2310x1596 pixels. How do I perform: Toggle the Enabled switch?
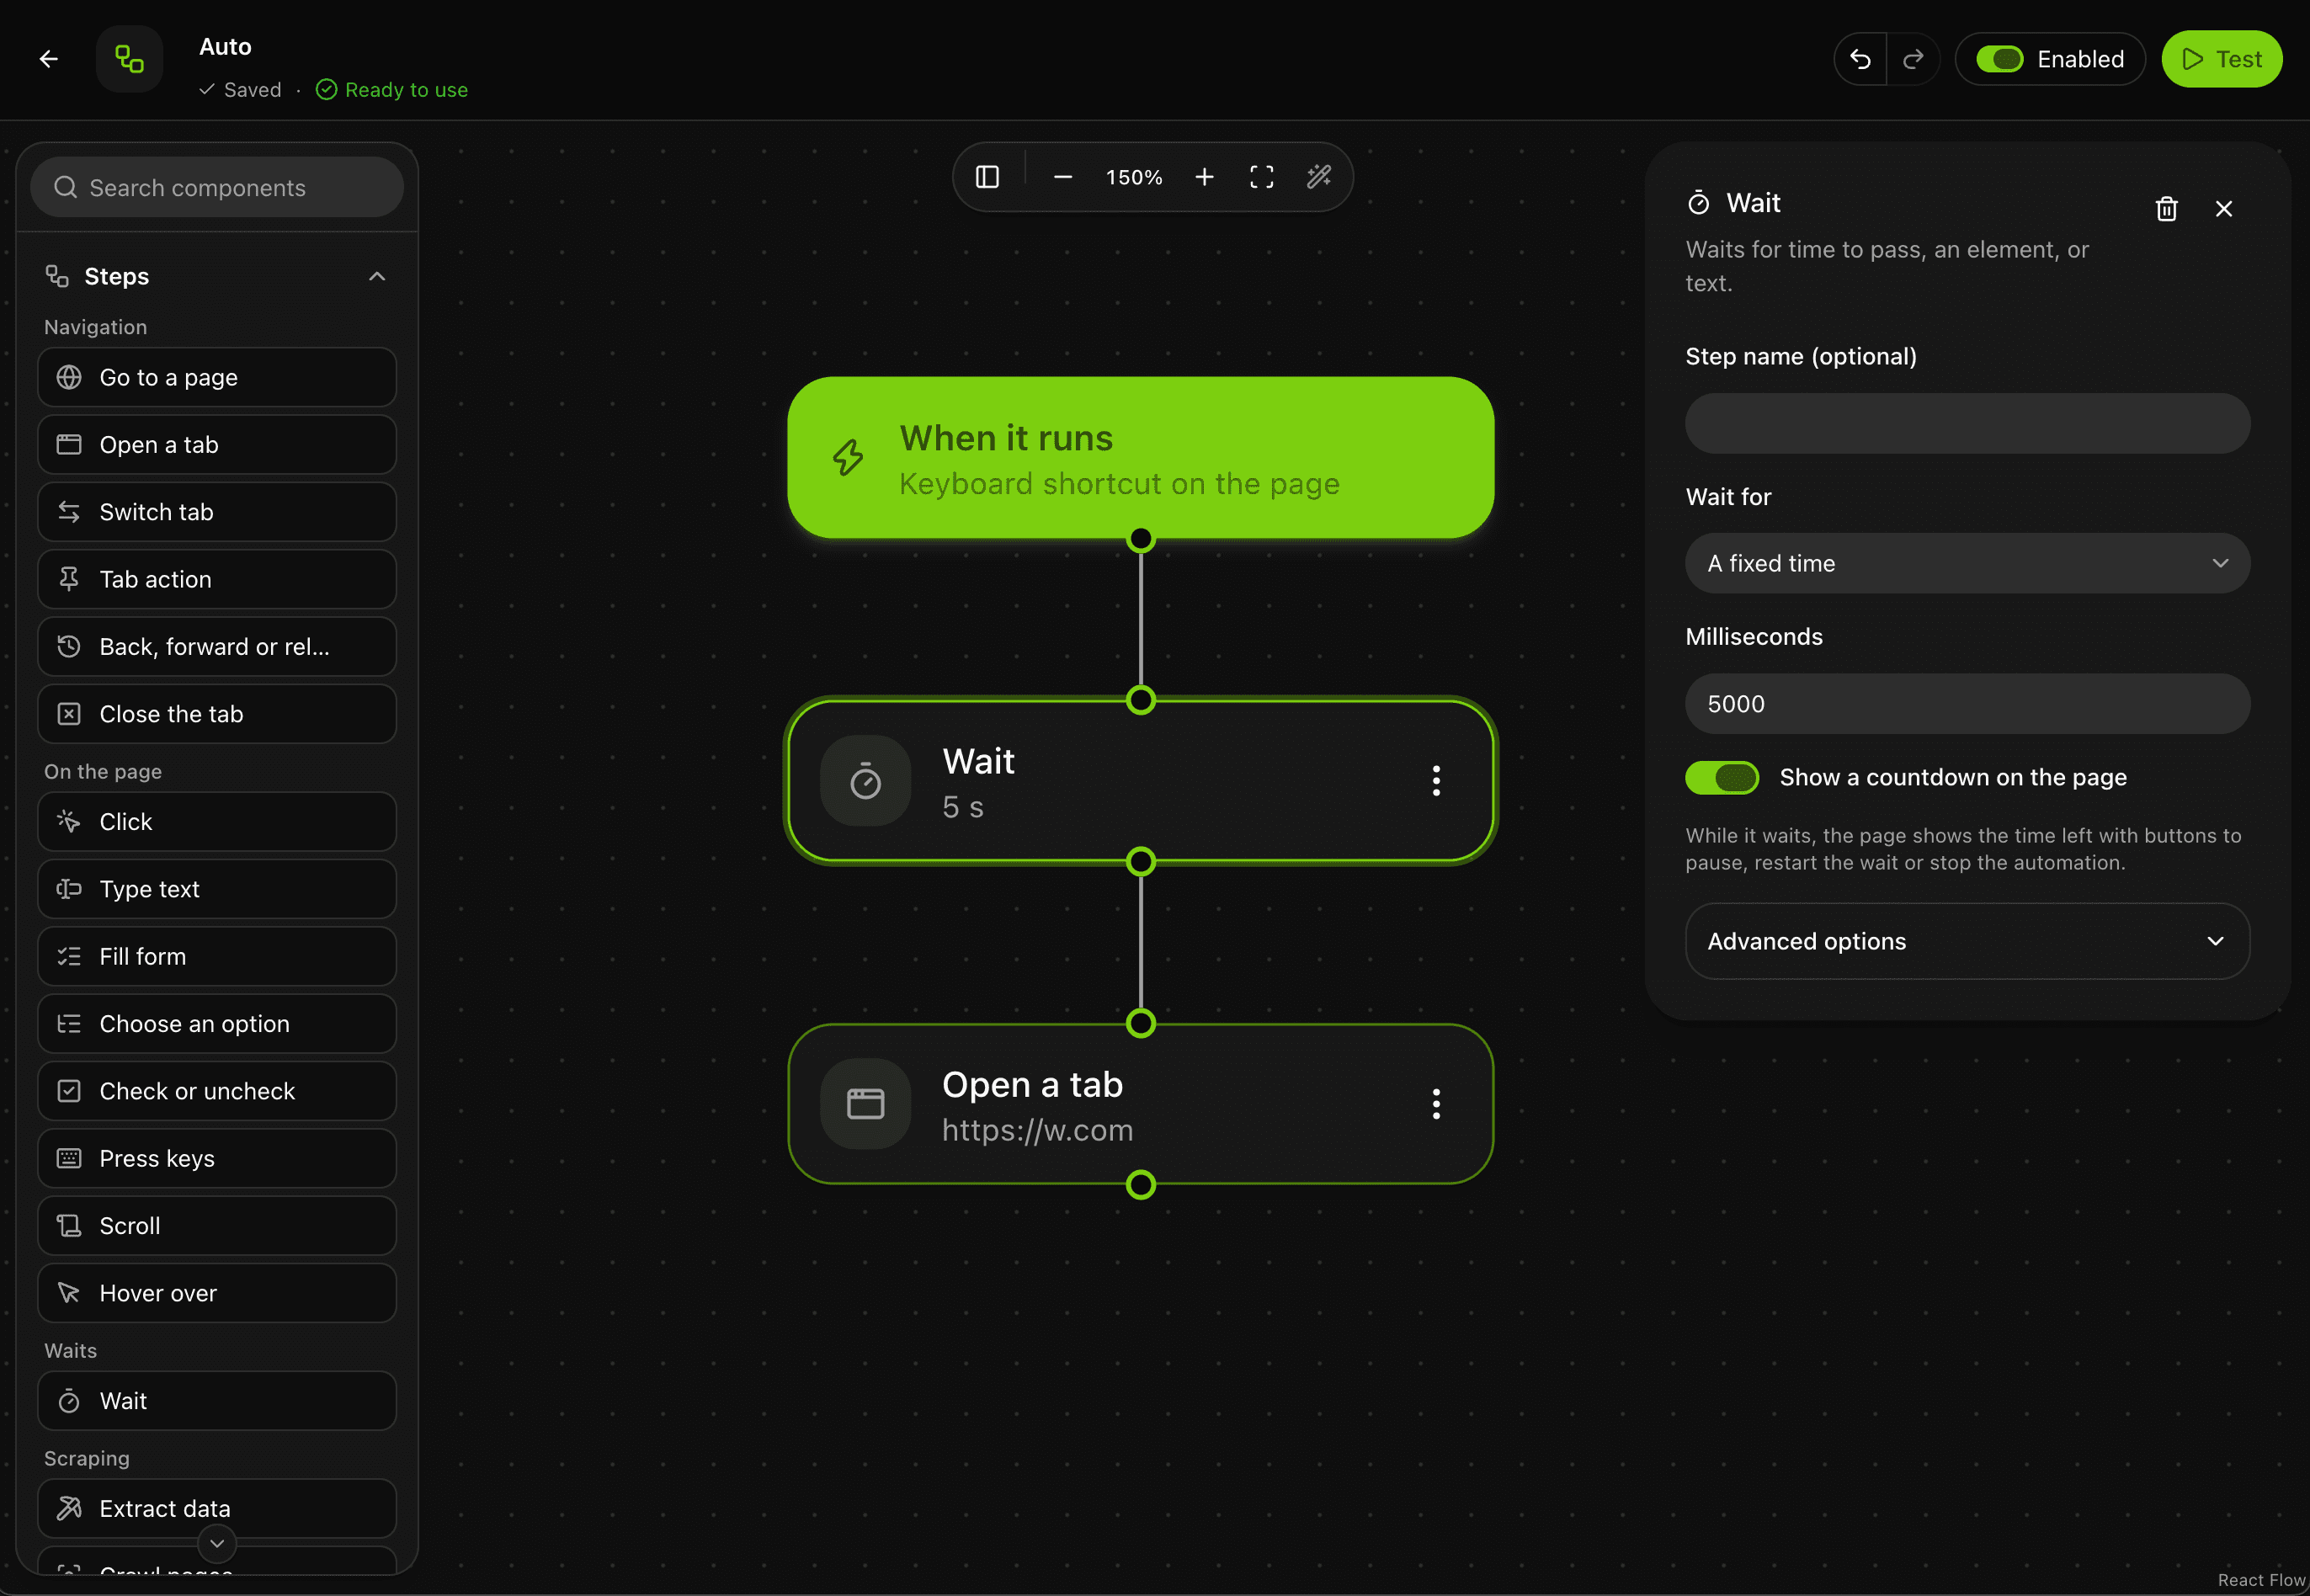tap(2000, 59)
